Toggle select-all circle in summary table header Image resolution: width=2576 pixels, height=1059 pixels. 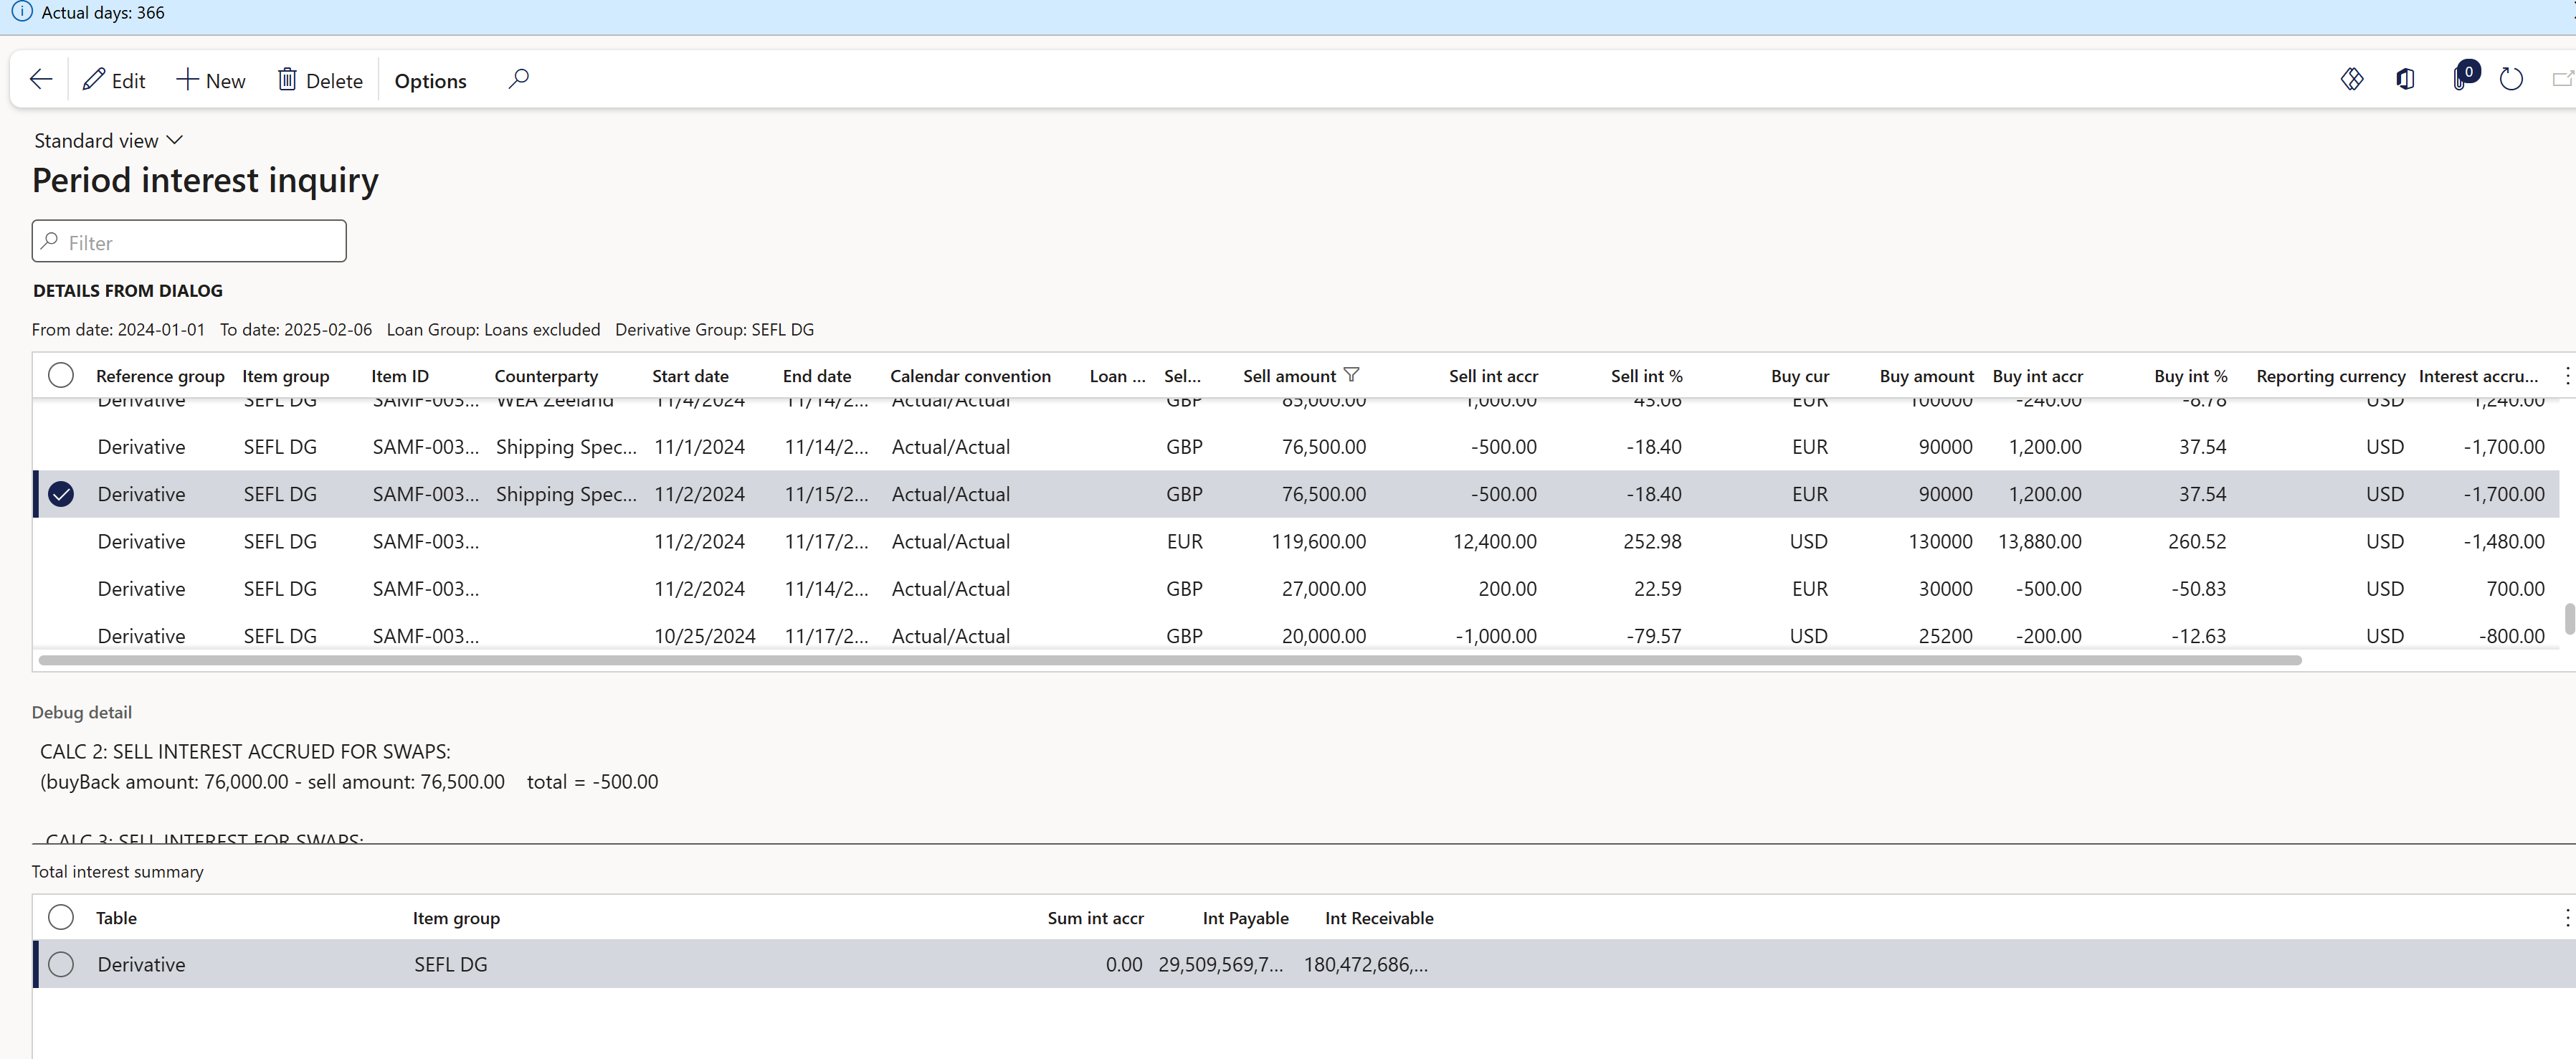point(61,917)
